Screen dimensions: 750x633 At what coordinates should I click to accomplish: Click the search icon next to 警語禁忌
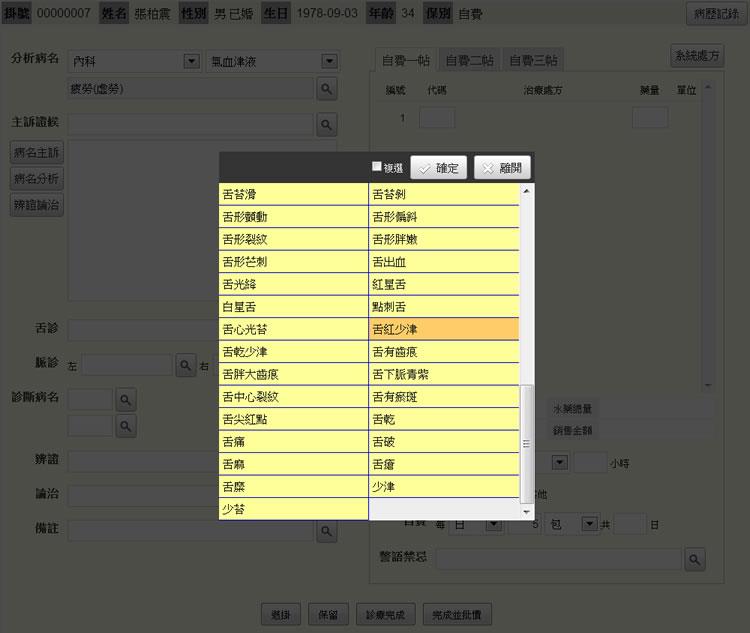point(695,558)
